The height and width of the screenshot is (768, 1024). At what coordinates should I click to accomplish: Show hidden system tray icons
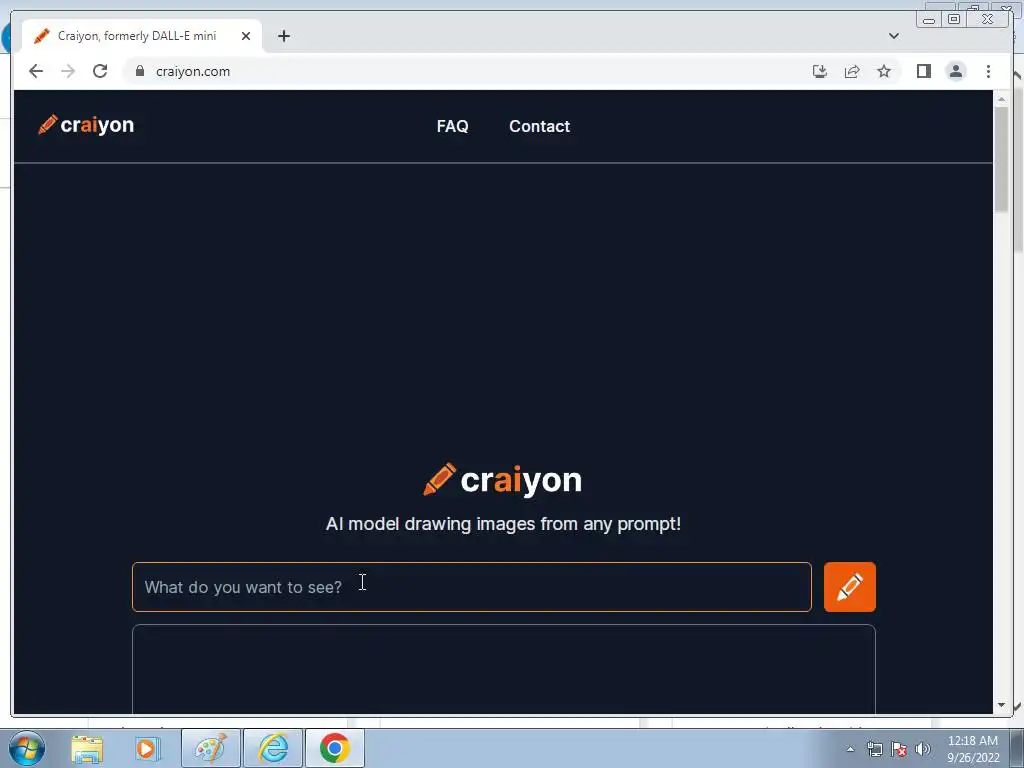850,749
